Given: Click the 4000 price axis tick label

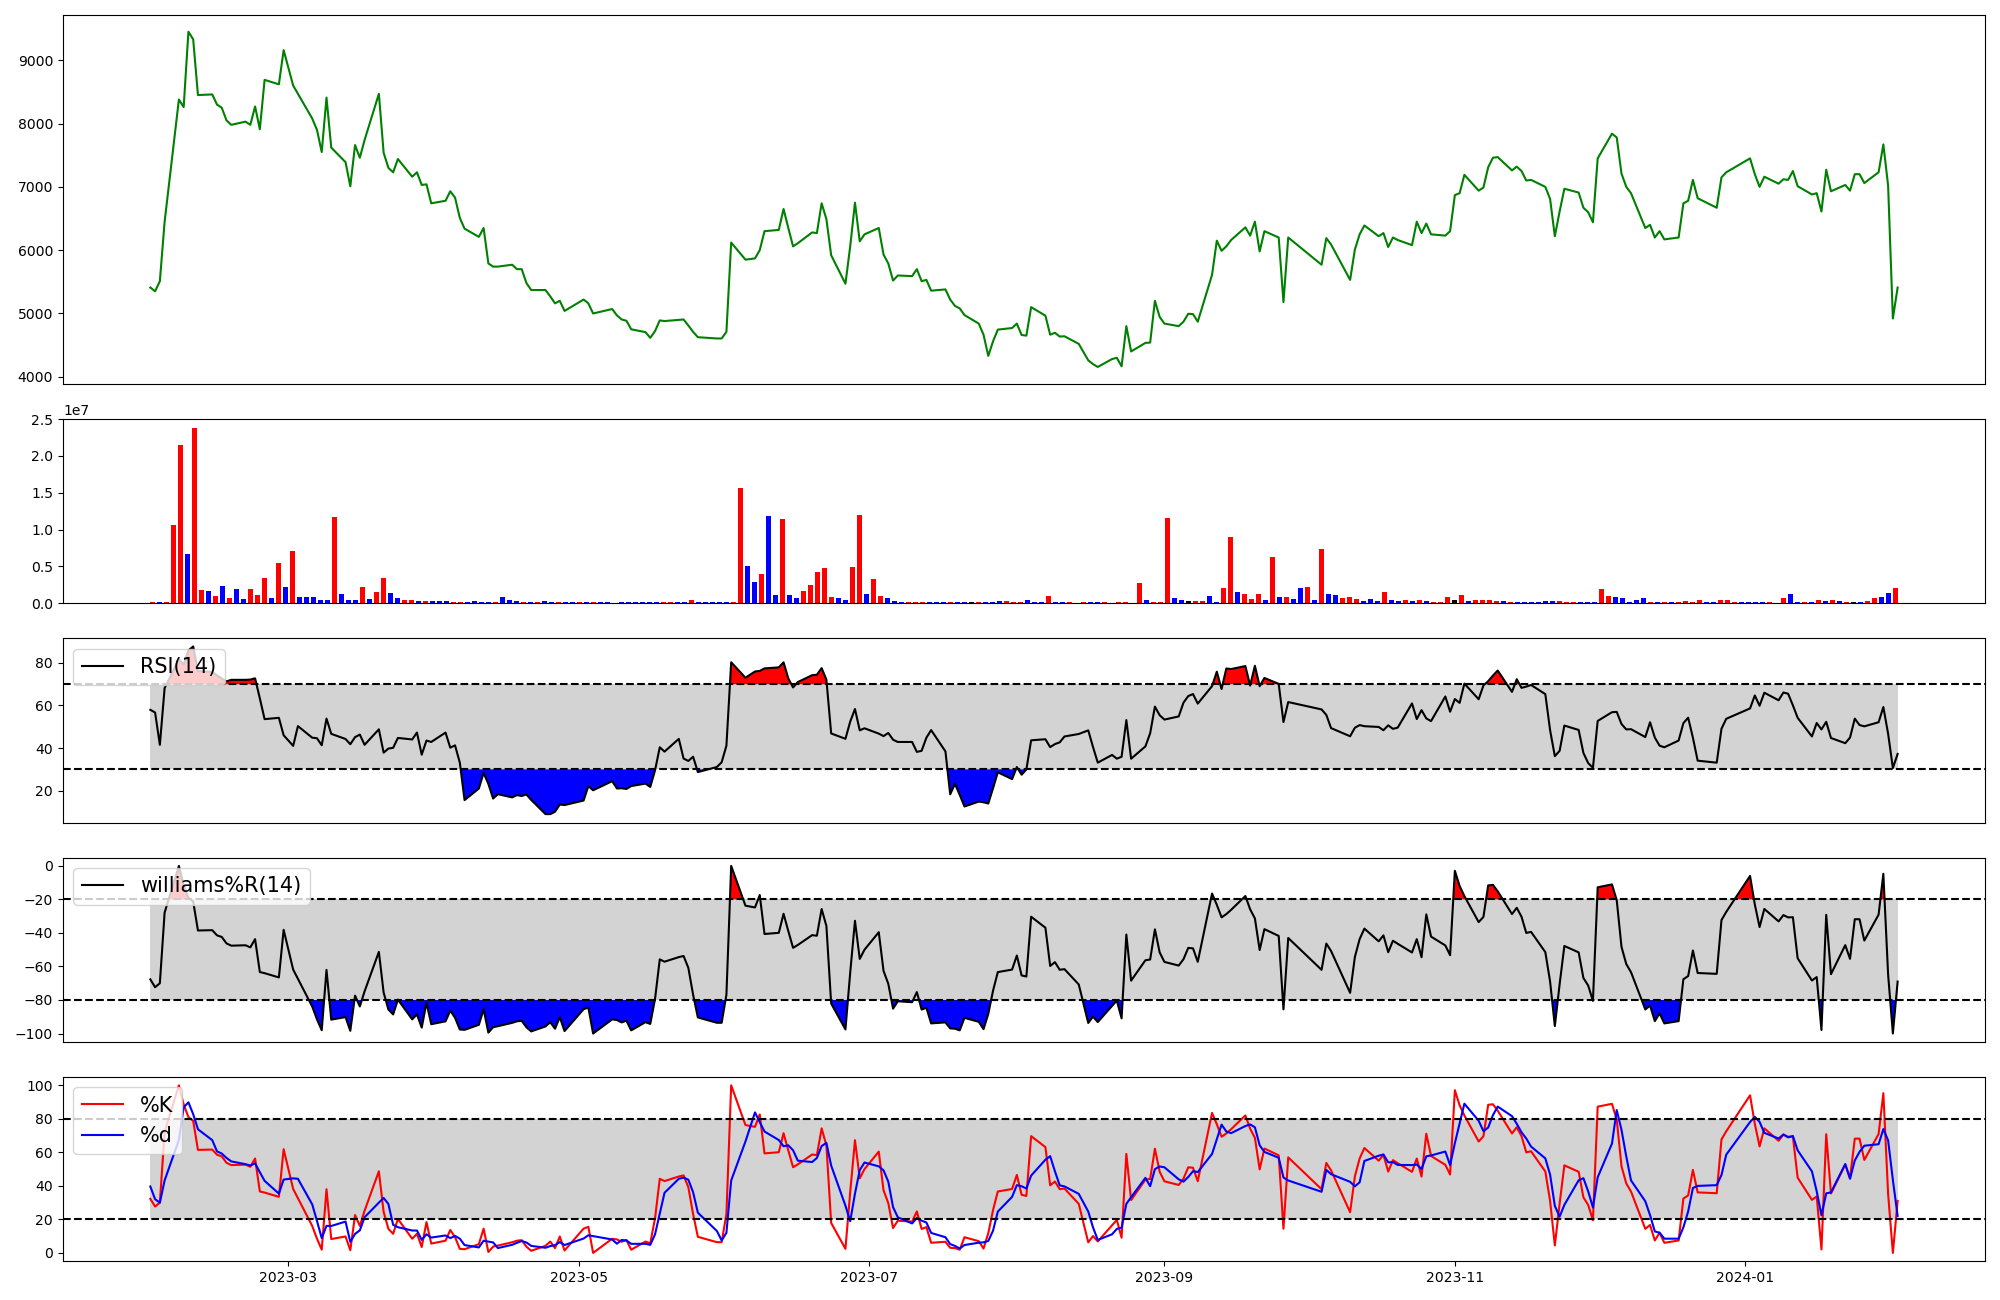Looking at the screenshot, I should pyautogui.click(x=36, y=378).
